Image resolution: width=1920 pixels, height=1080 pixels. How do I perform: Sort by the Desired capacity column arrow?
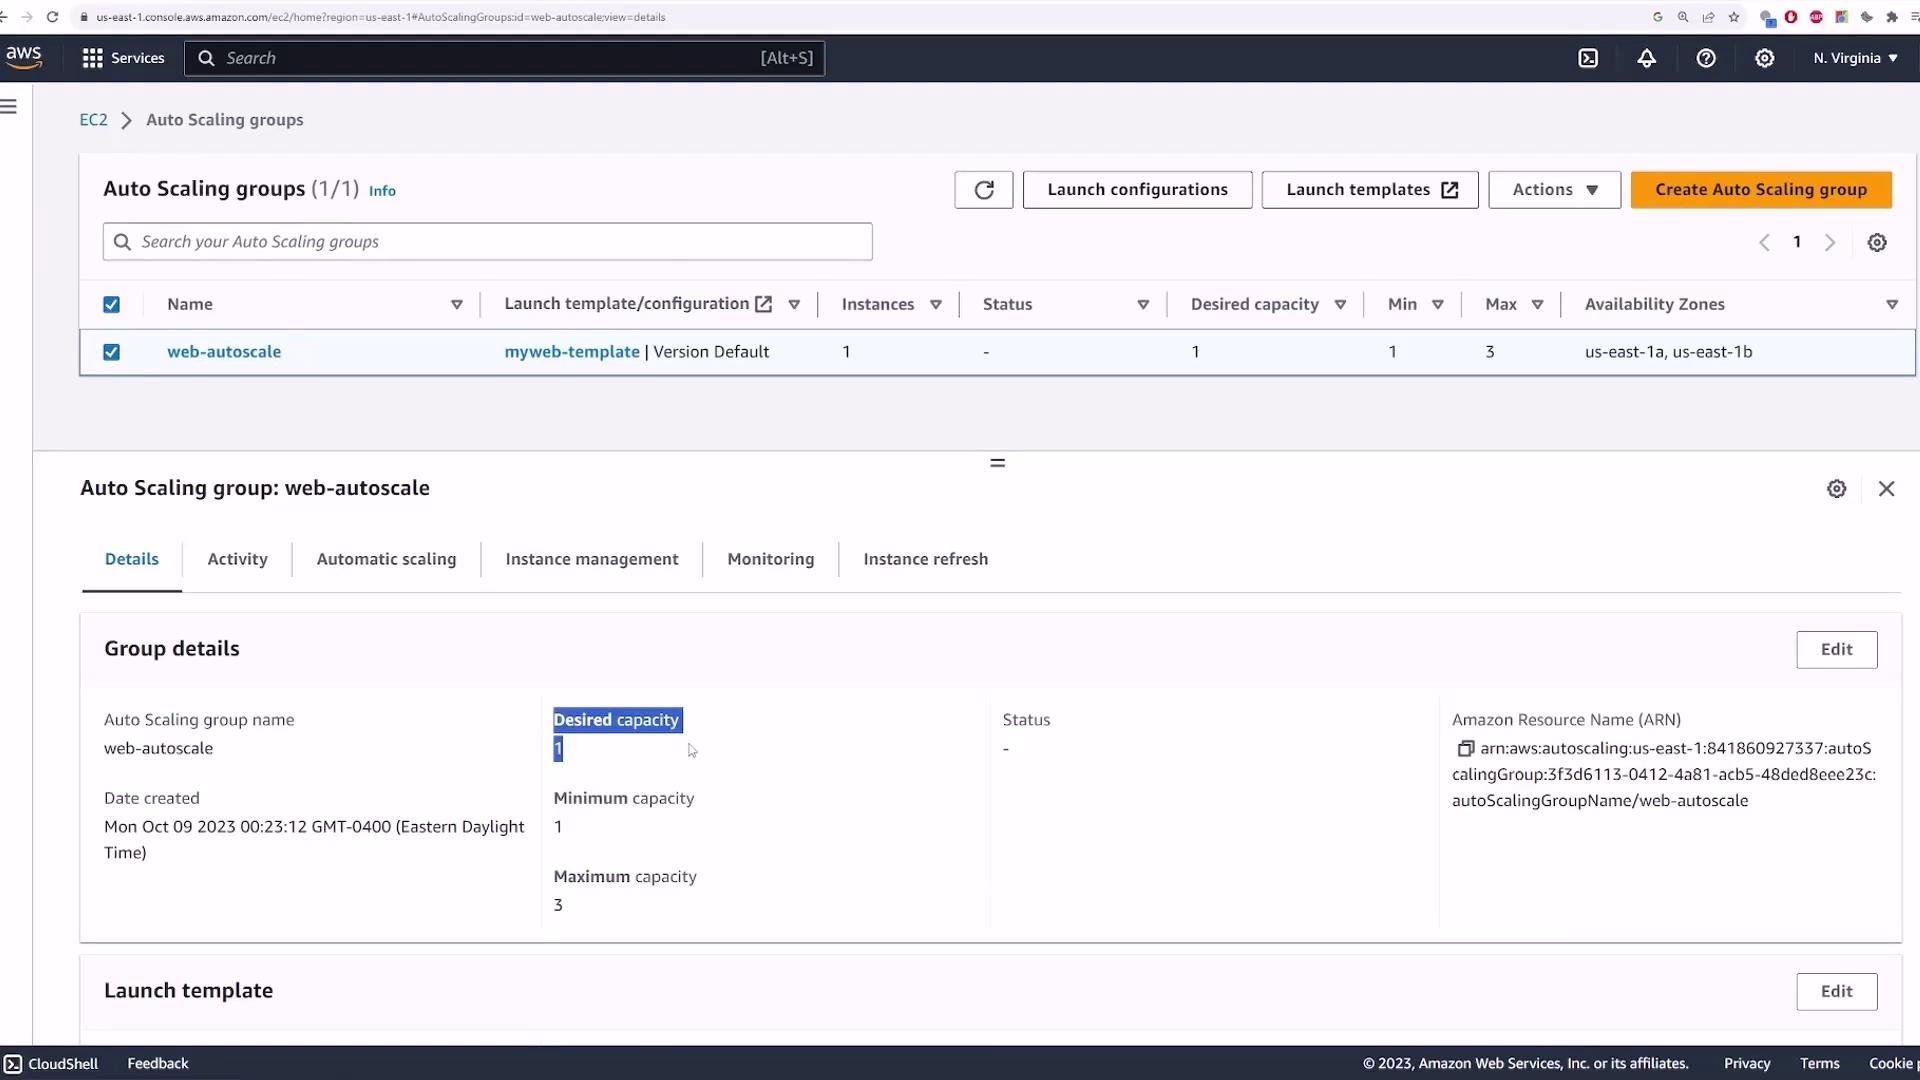pyautogui.click(x=1340, y=305)
